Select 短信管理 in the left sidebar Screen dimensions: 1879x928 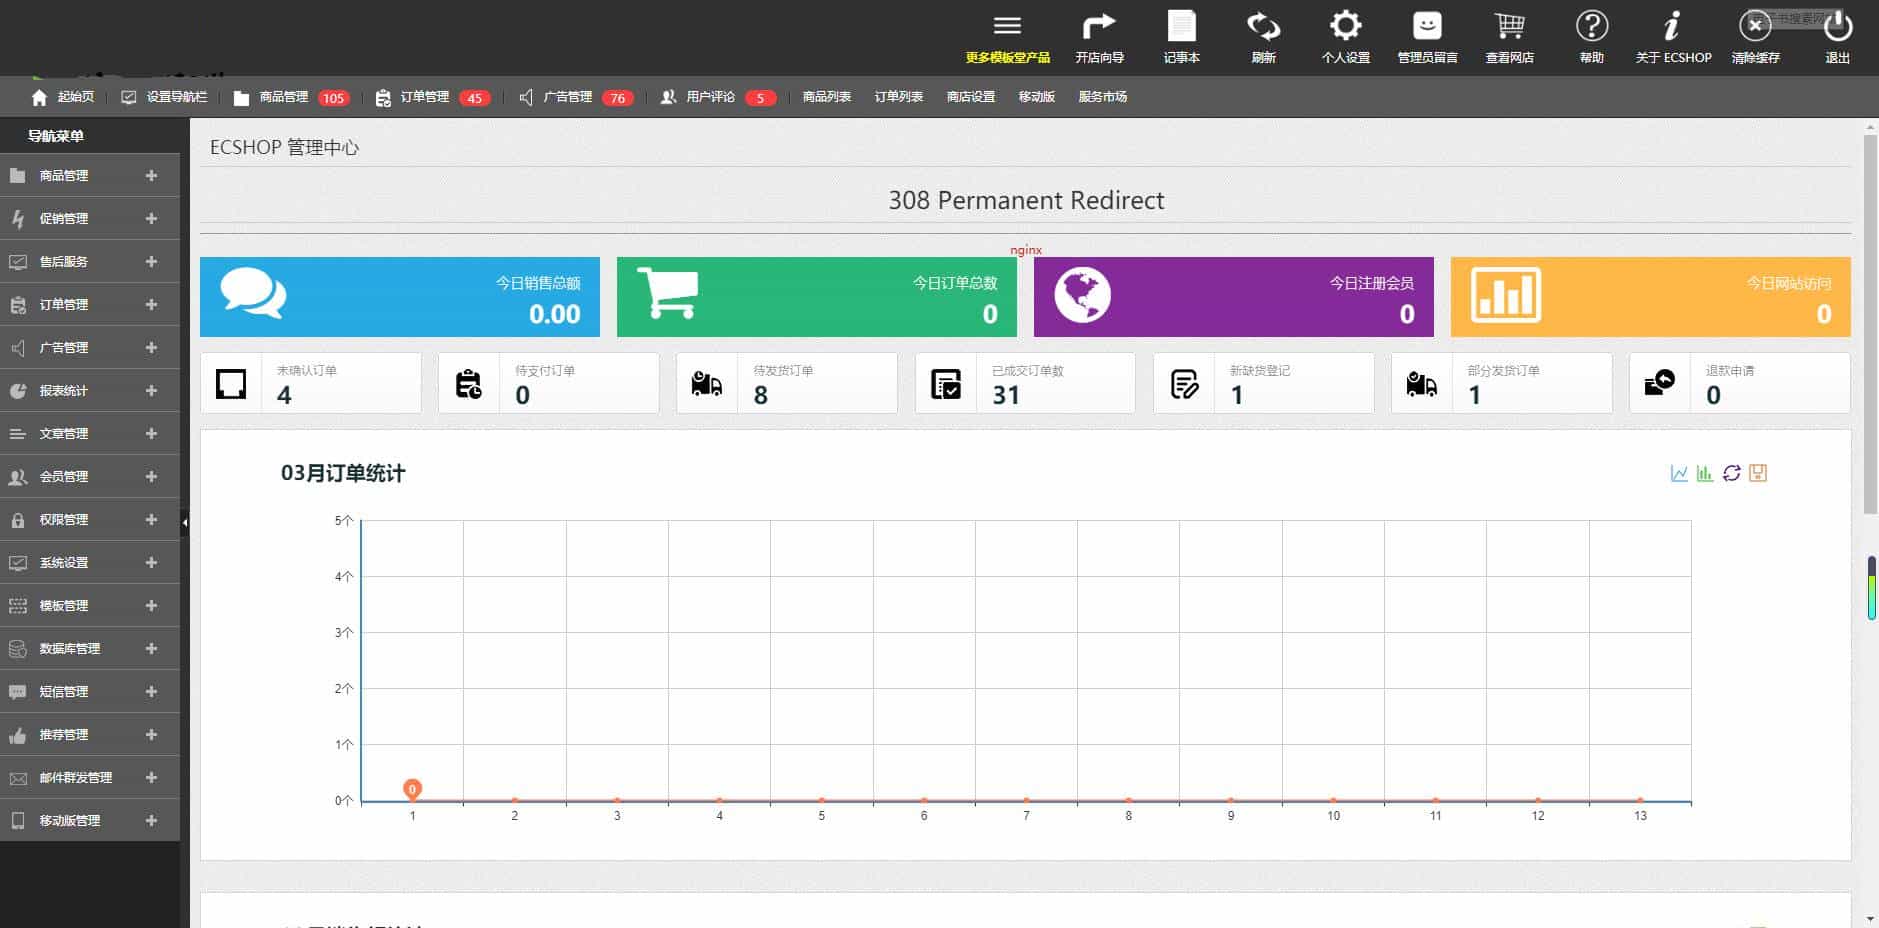point(90,692)
